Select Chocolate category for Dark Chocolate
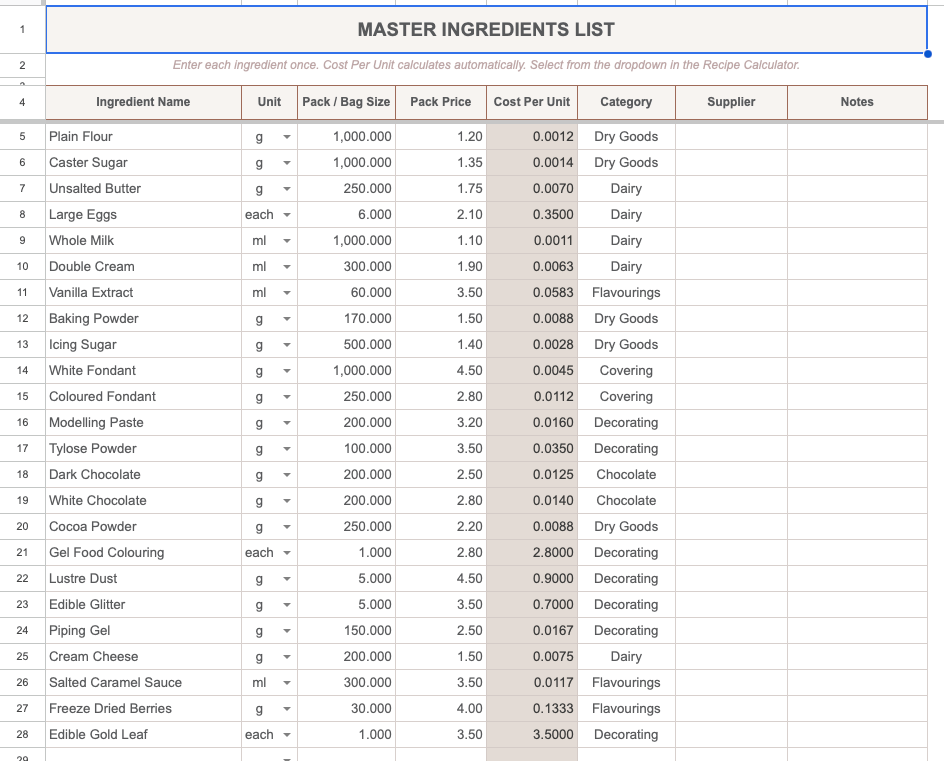This screenshot has width=944, height=761. [626, 474]
